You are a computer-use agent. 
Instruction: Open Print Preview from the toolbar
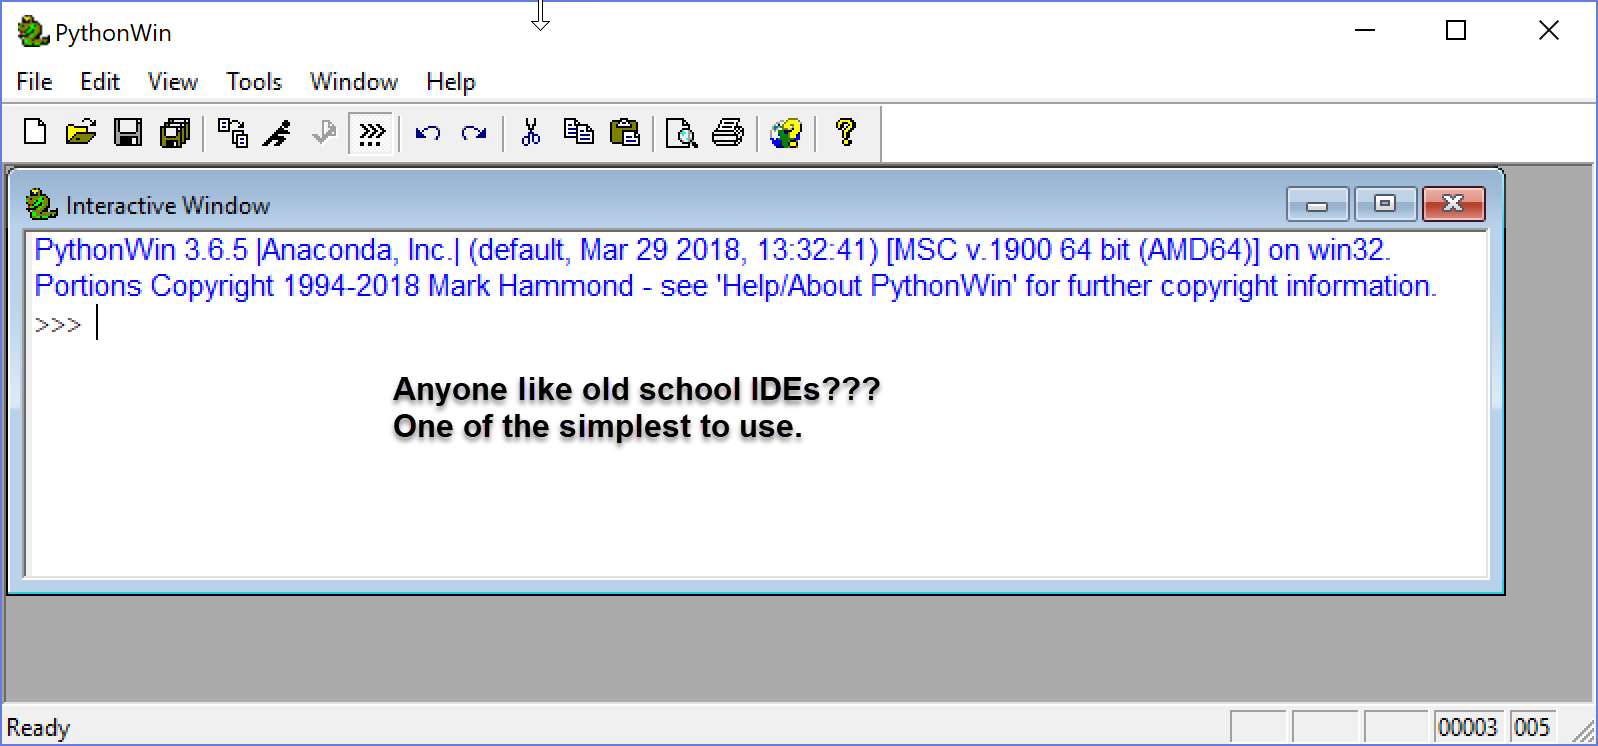tap(682, 132)
